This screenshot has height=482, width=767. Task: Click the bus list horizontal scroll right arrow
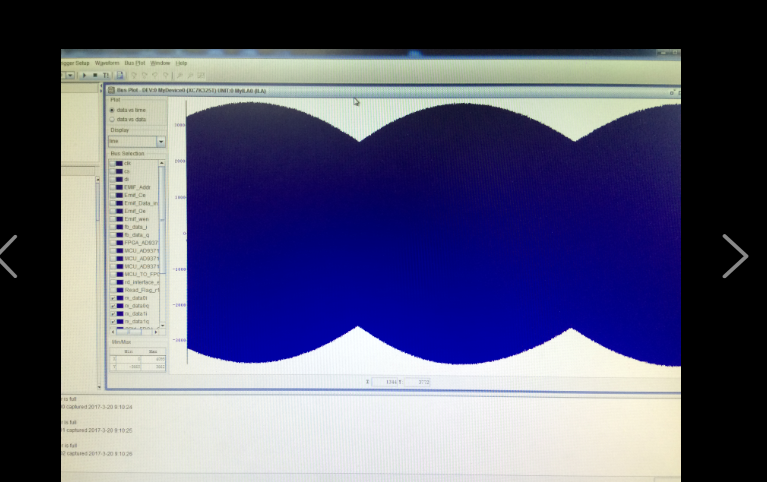click(156, 332)
